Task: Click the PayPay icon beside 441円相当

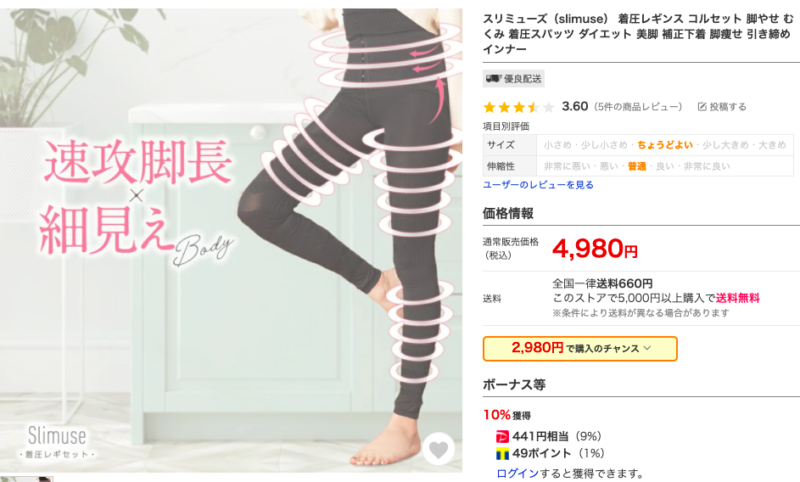Action: 503,437
